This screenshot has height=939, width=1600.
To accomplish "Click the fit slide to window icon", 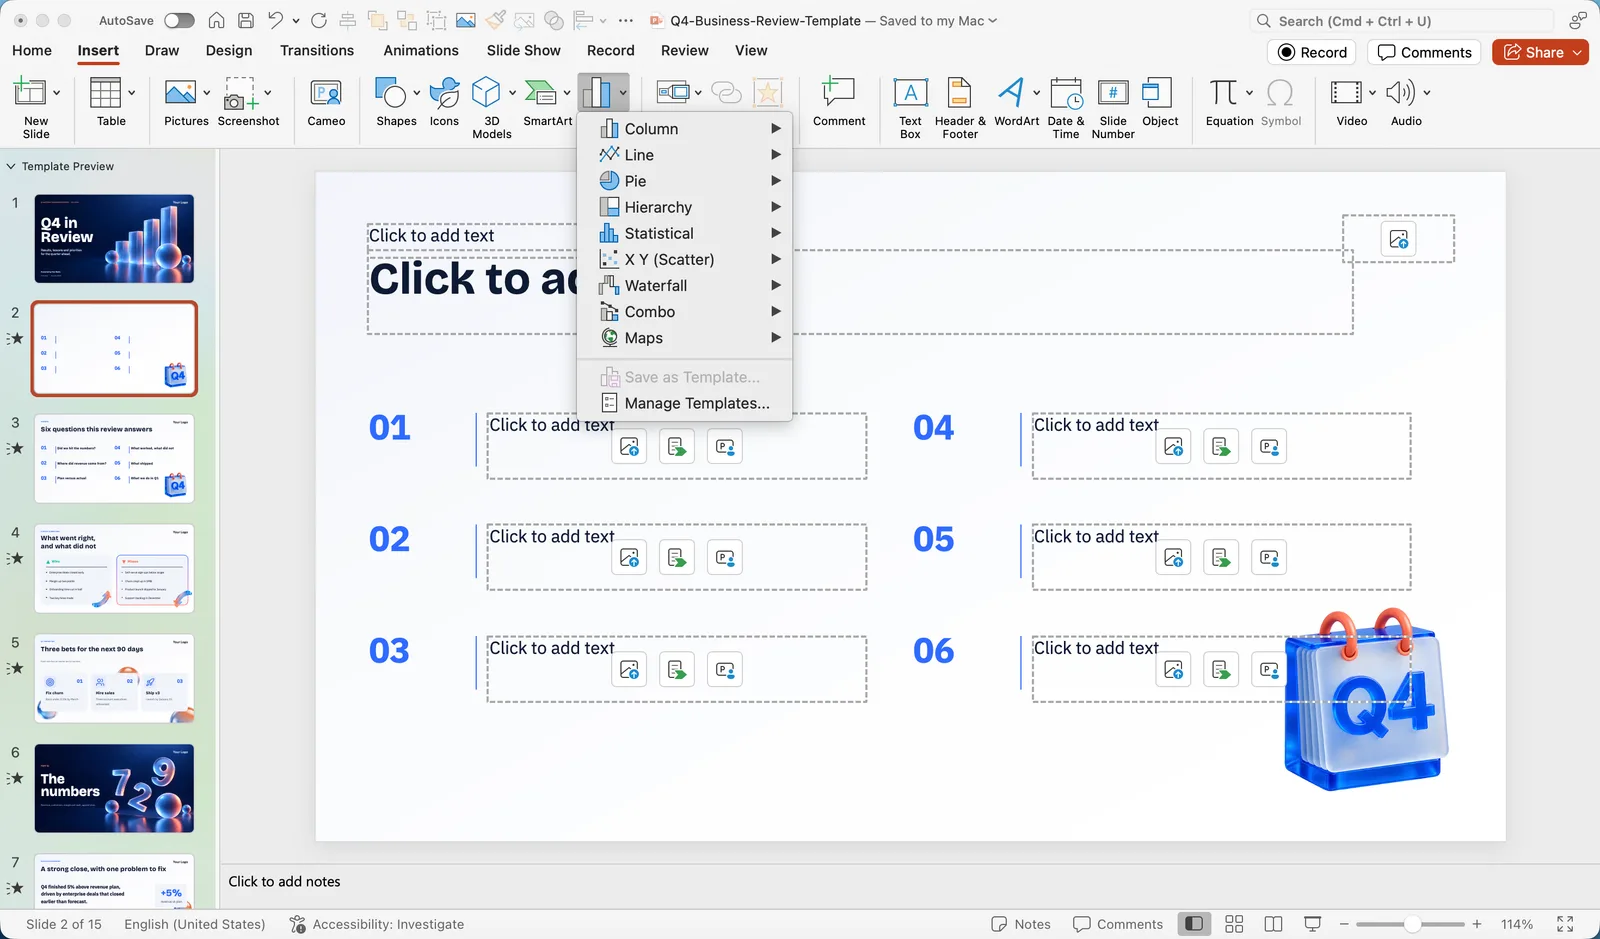I will (1565, 924).
